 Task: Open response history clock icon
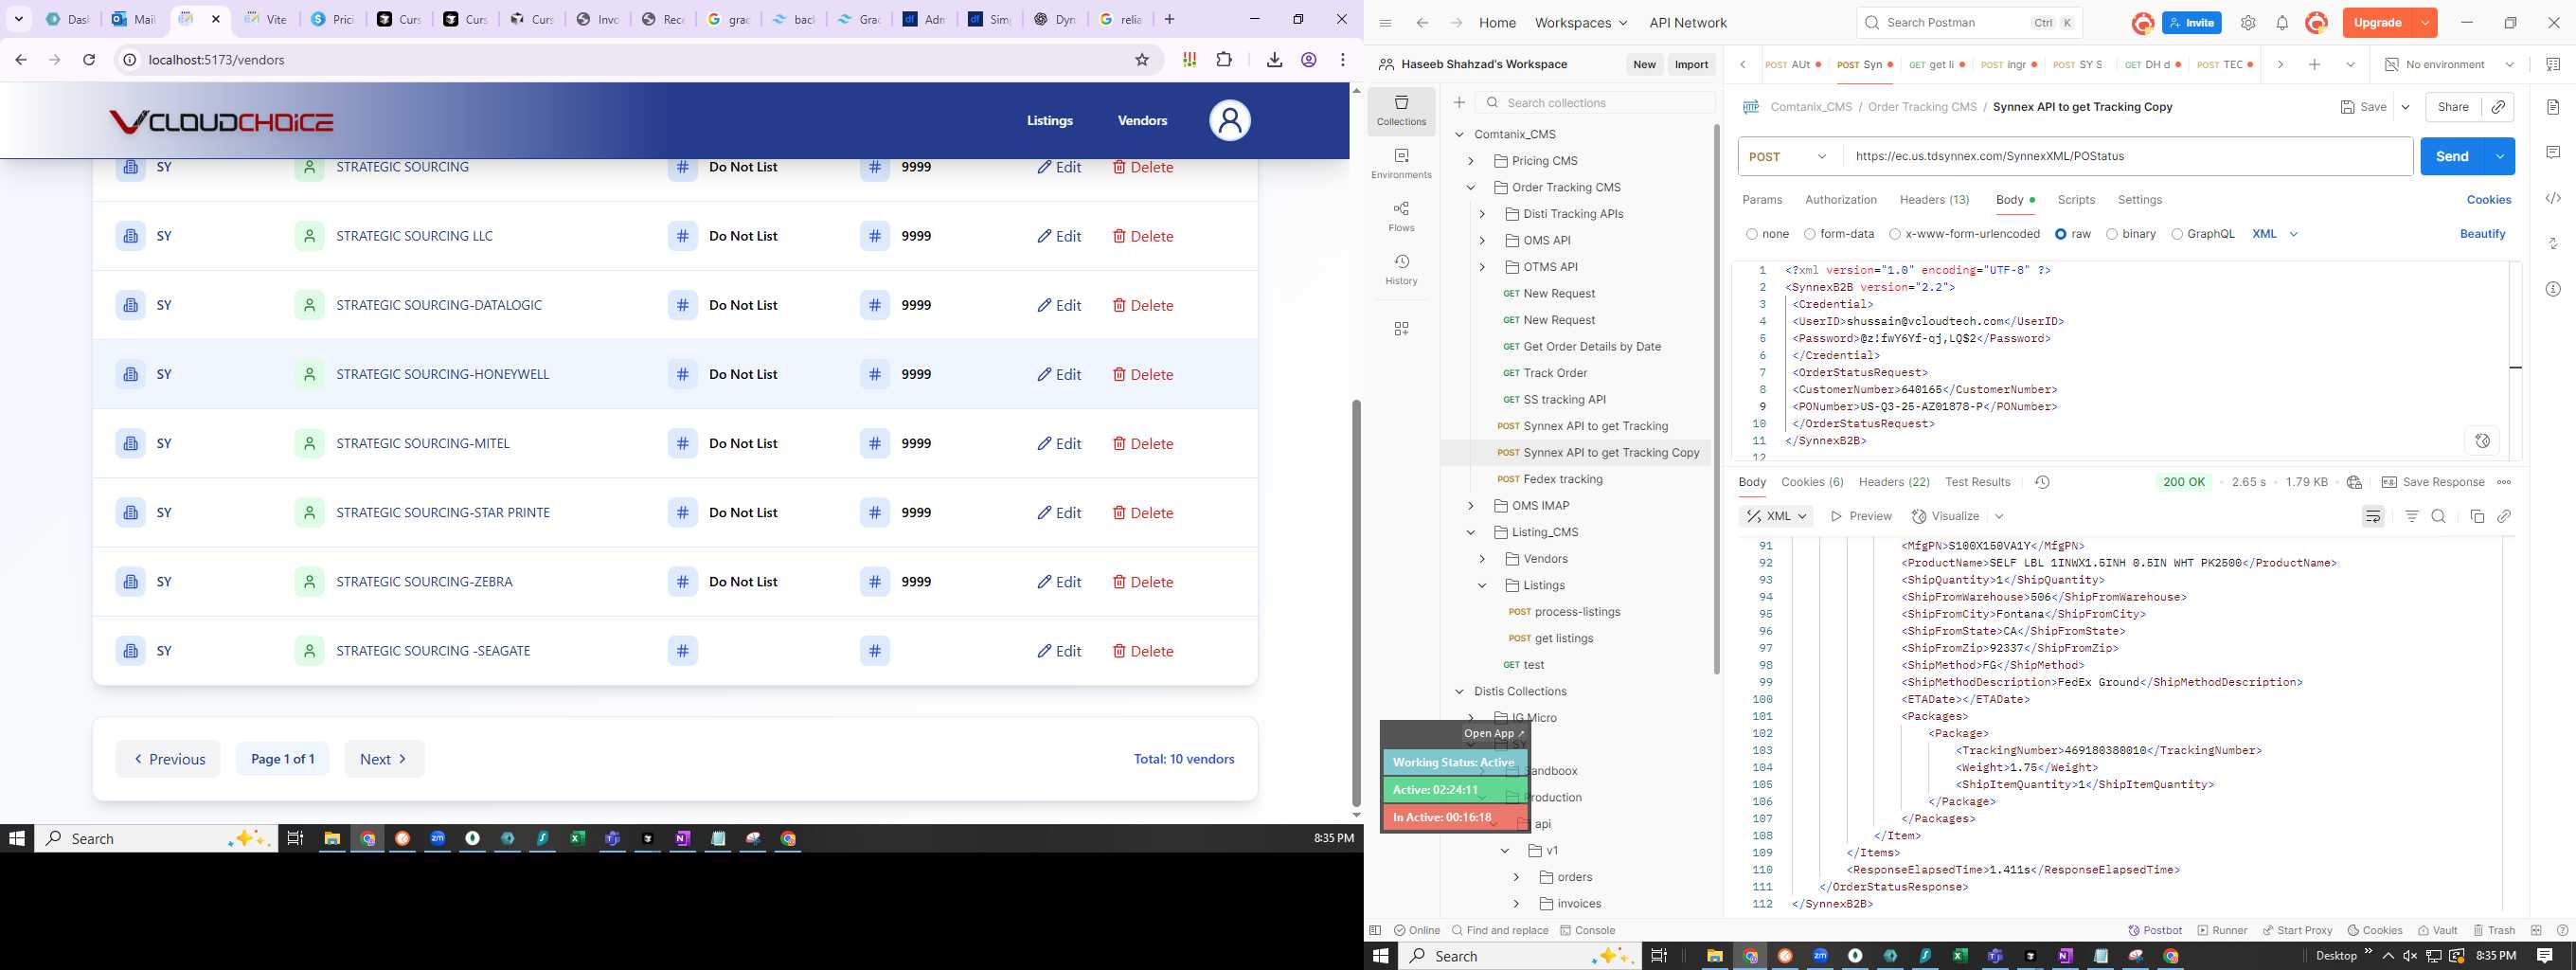tap(2042, 482)
